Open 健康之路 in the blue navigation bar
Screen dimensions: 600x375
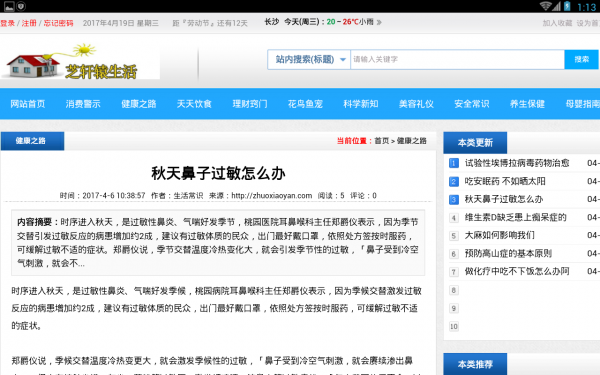coord(139,104)
